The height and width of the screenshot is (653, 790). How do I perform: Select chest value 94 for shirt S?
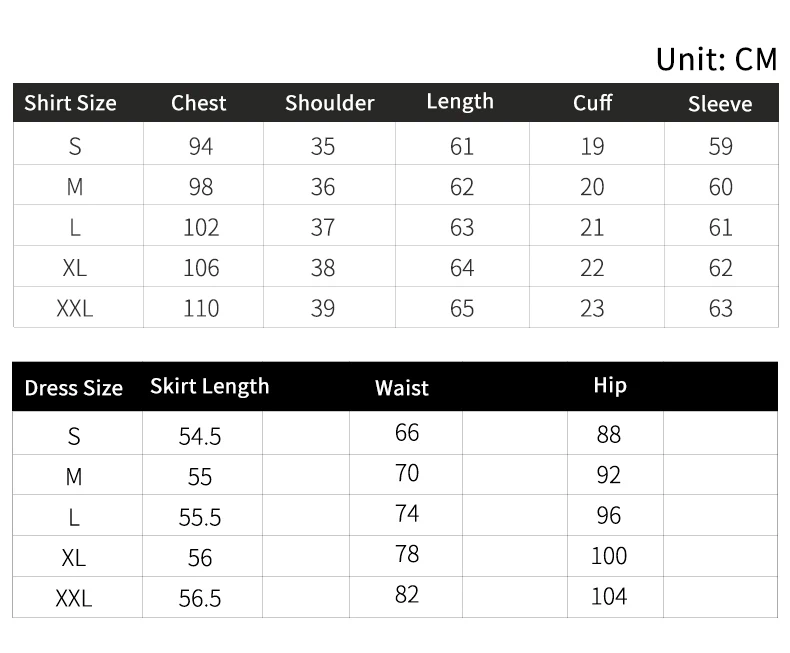pyautogui.click(x=201, y=146)
